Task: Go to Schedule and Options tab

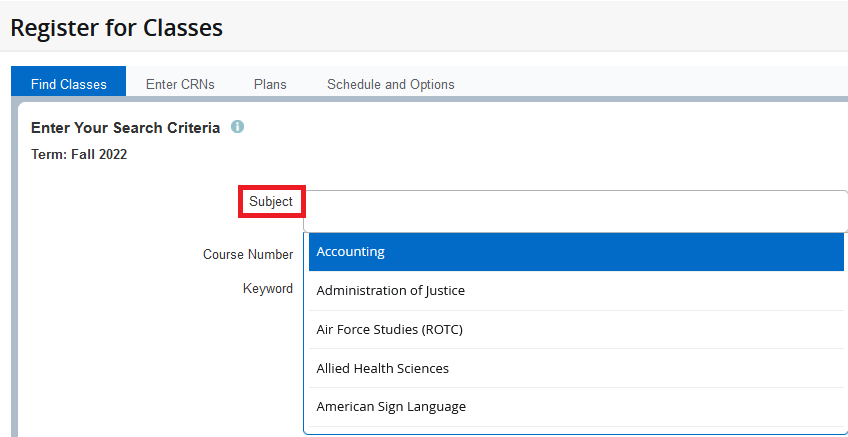Action: pos(390,84)
